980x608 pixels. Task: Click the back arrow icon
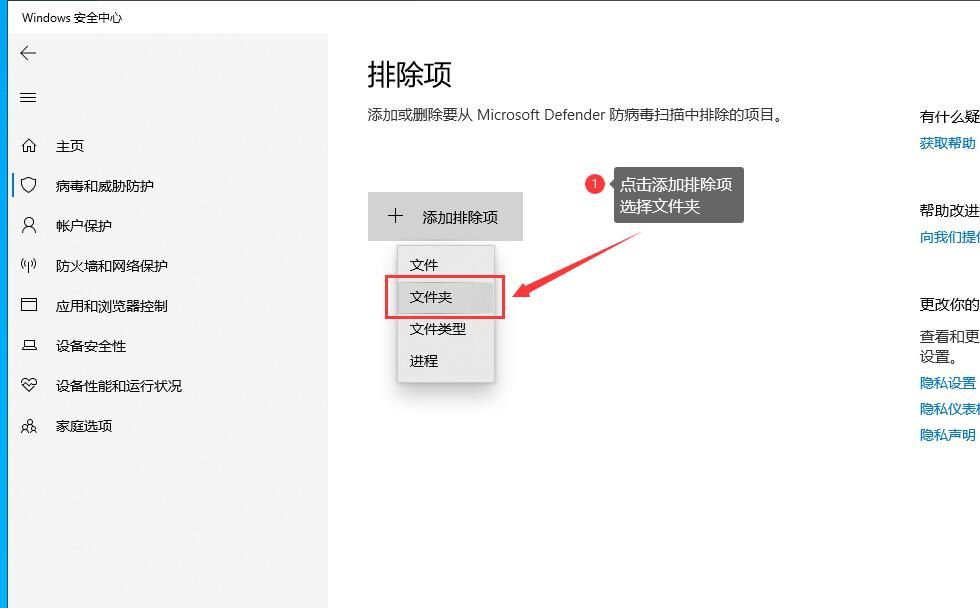(28, 54)
